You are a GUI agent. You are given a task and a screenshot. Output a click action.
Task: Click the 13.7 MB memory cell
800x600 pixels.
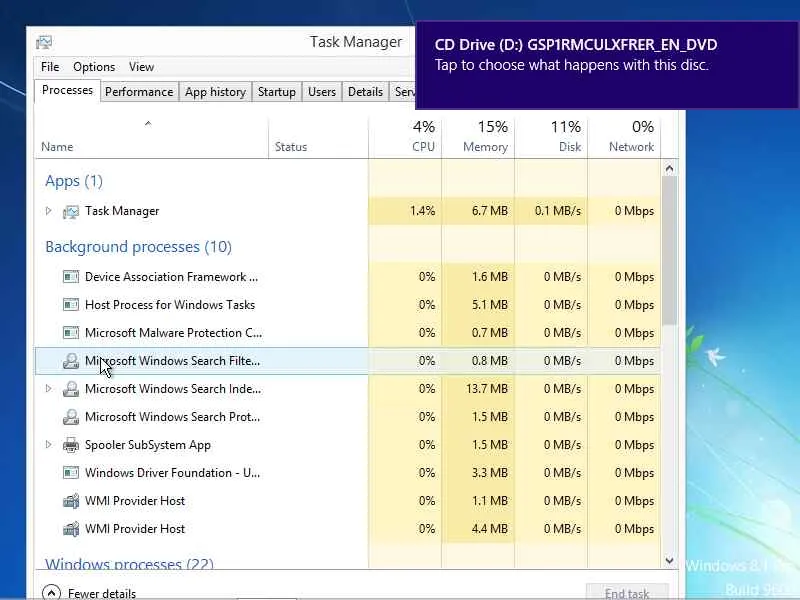pos(478,389)
